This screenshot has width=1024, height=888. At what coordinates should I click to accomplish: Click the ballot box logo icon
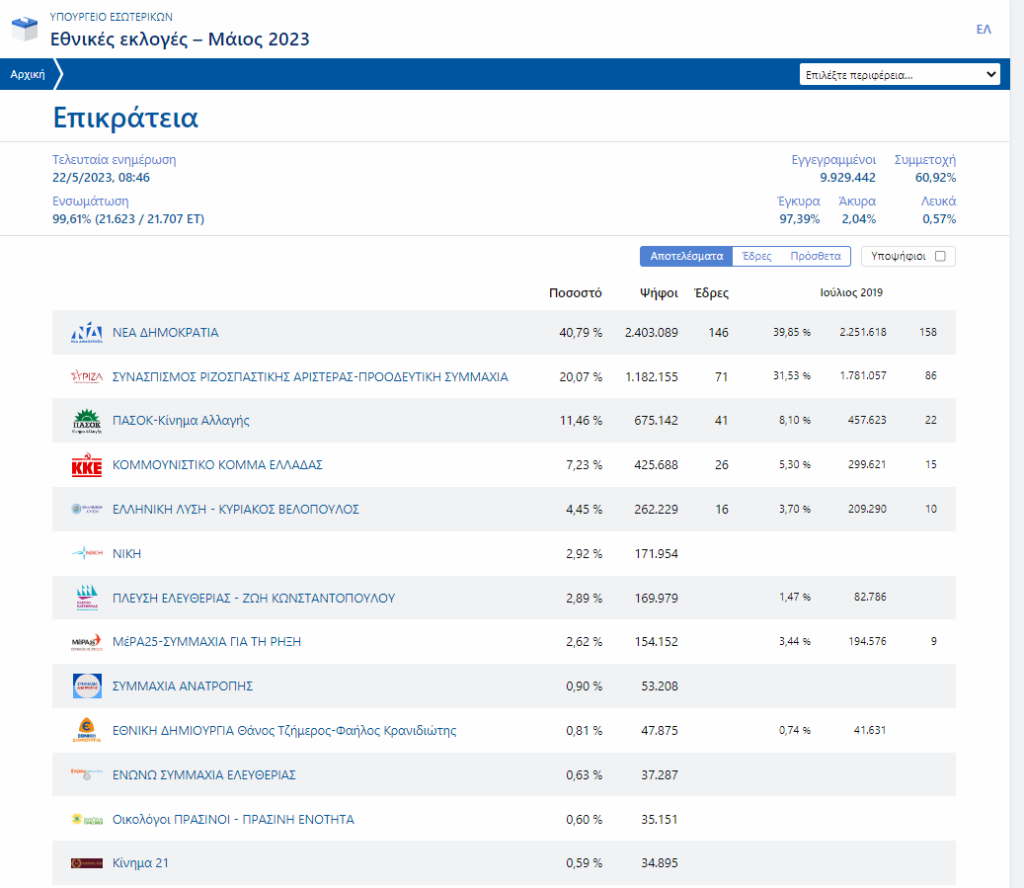[x=25, y=29]
